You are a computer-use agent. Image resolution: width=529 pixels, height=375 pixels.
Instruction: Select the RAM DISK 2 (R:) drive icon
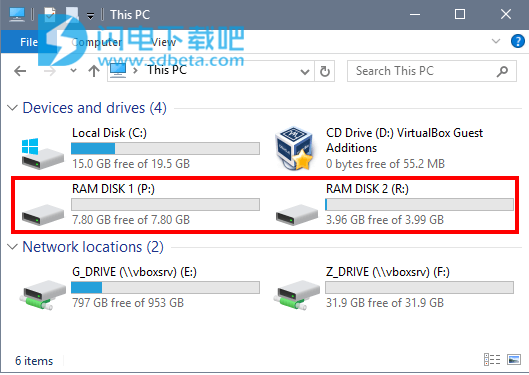(x=297, y=214)
